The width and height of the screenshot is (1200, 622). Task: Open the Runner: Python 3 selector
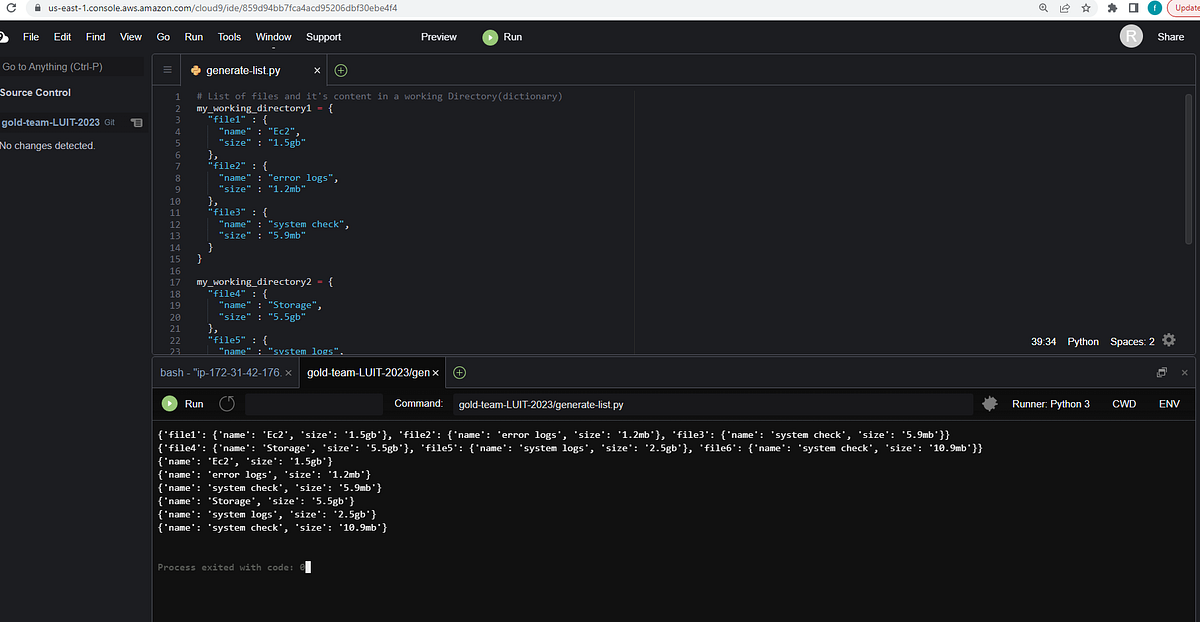tap(1051, 403)
